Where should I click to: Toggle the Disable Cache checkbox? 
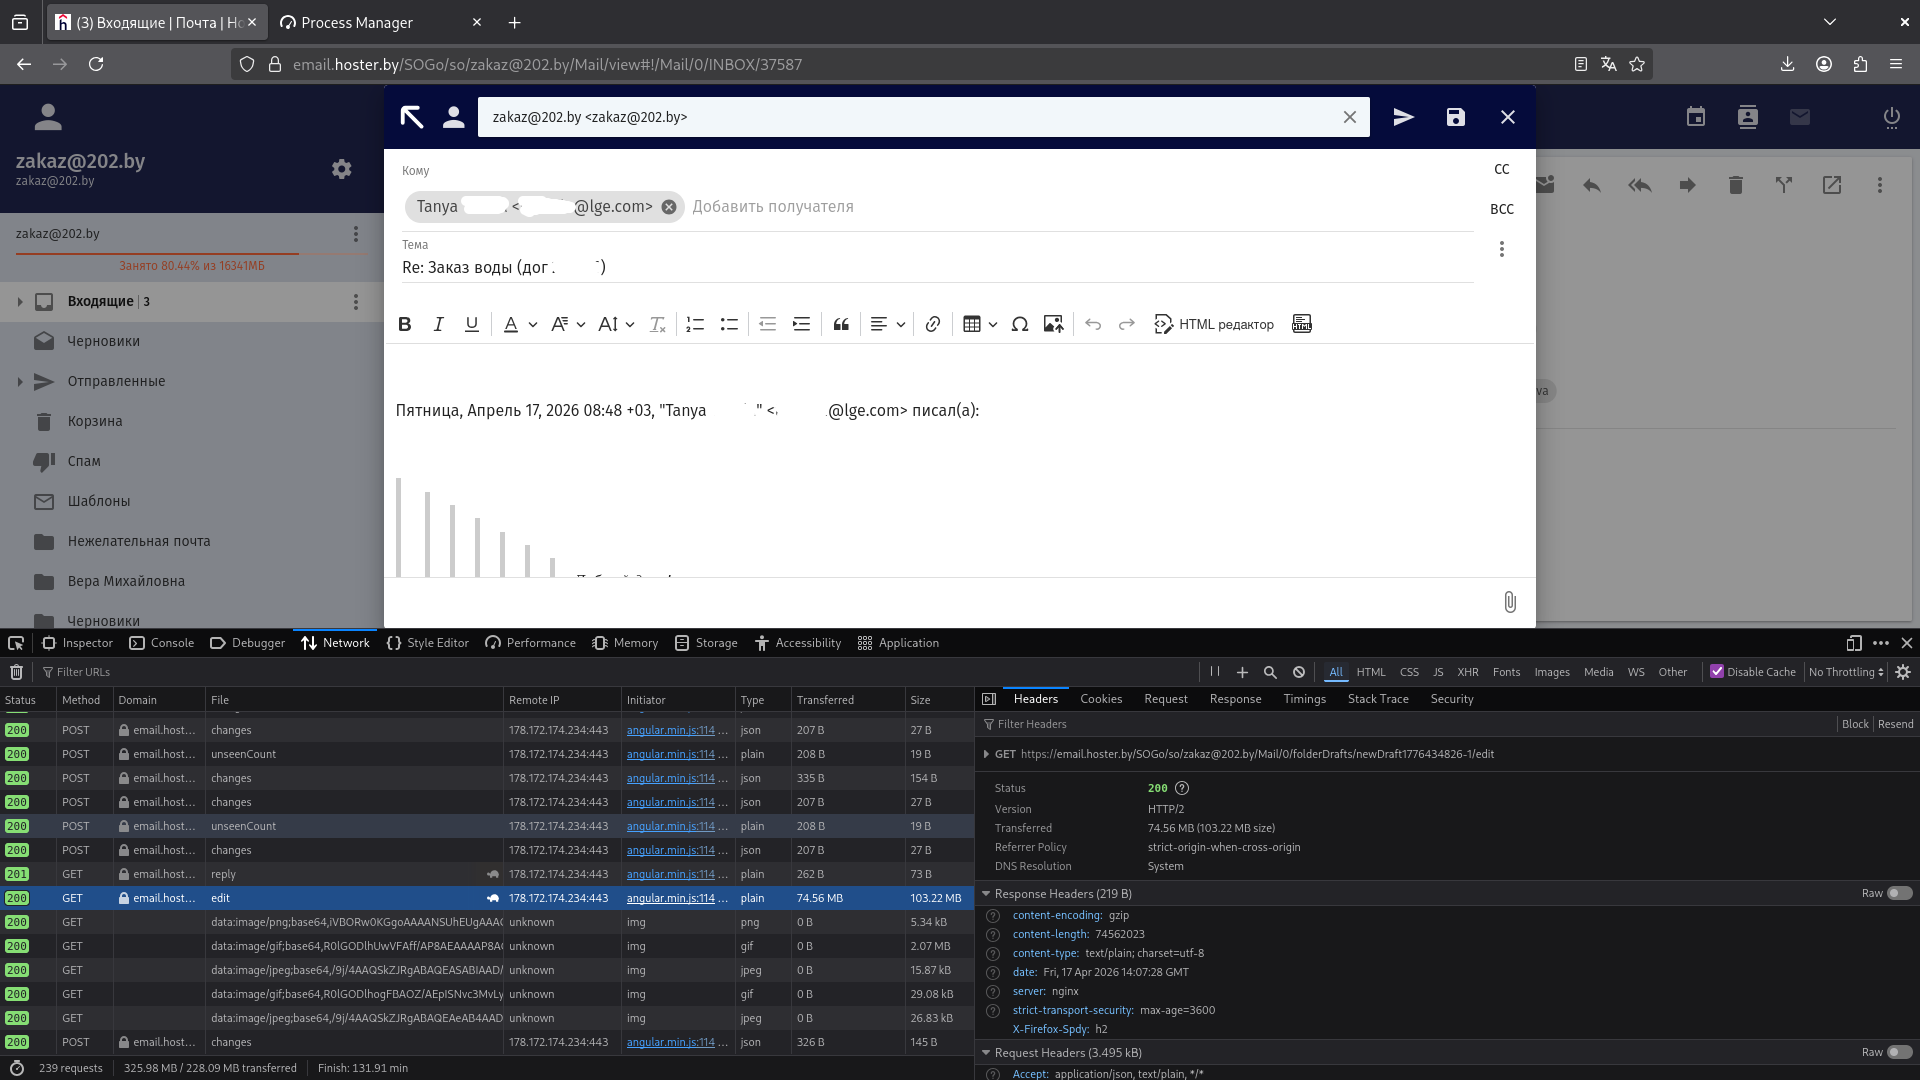point(1717,672)
